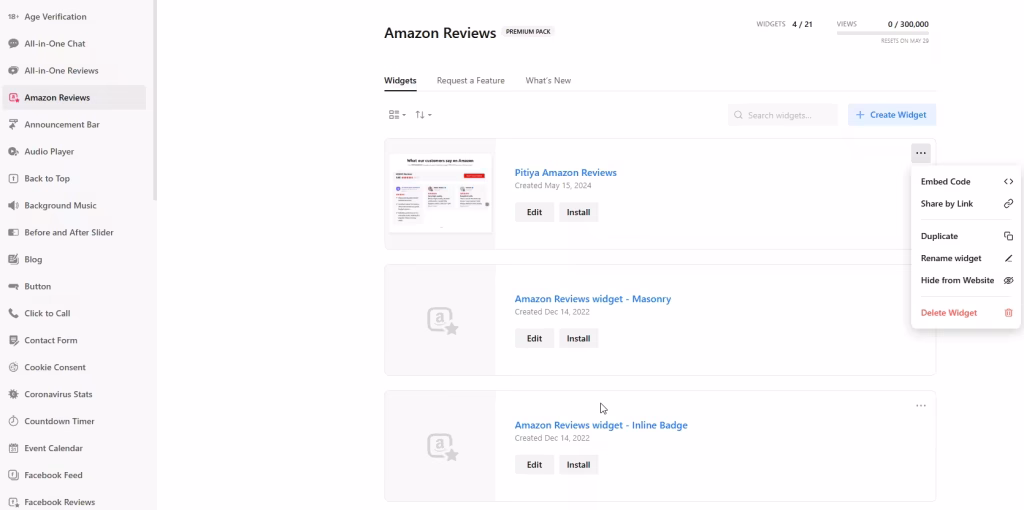This screenshot has width=1024, height=510.
Task: Click the Event Calendar sidebar icon
Action: 13,448
